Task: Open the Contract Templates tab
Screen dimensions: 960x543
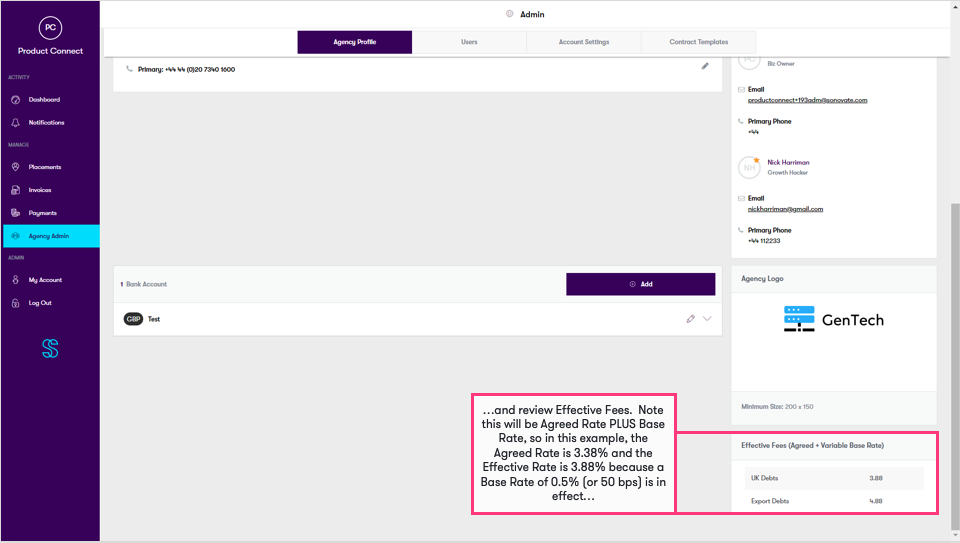Action: point(698,42)
